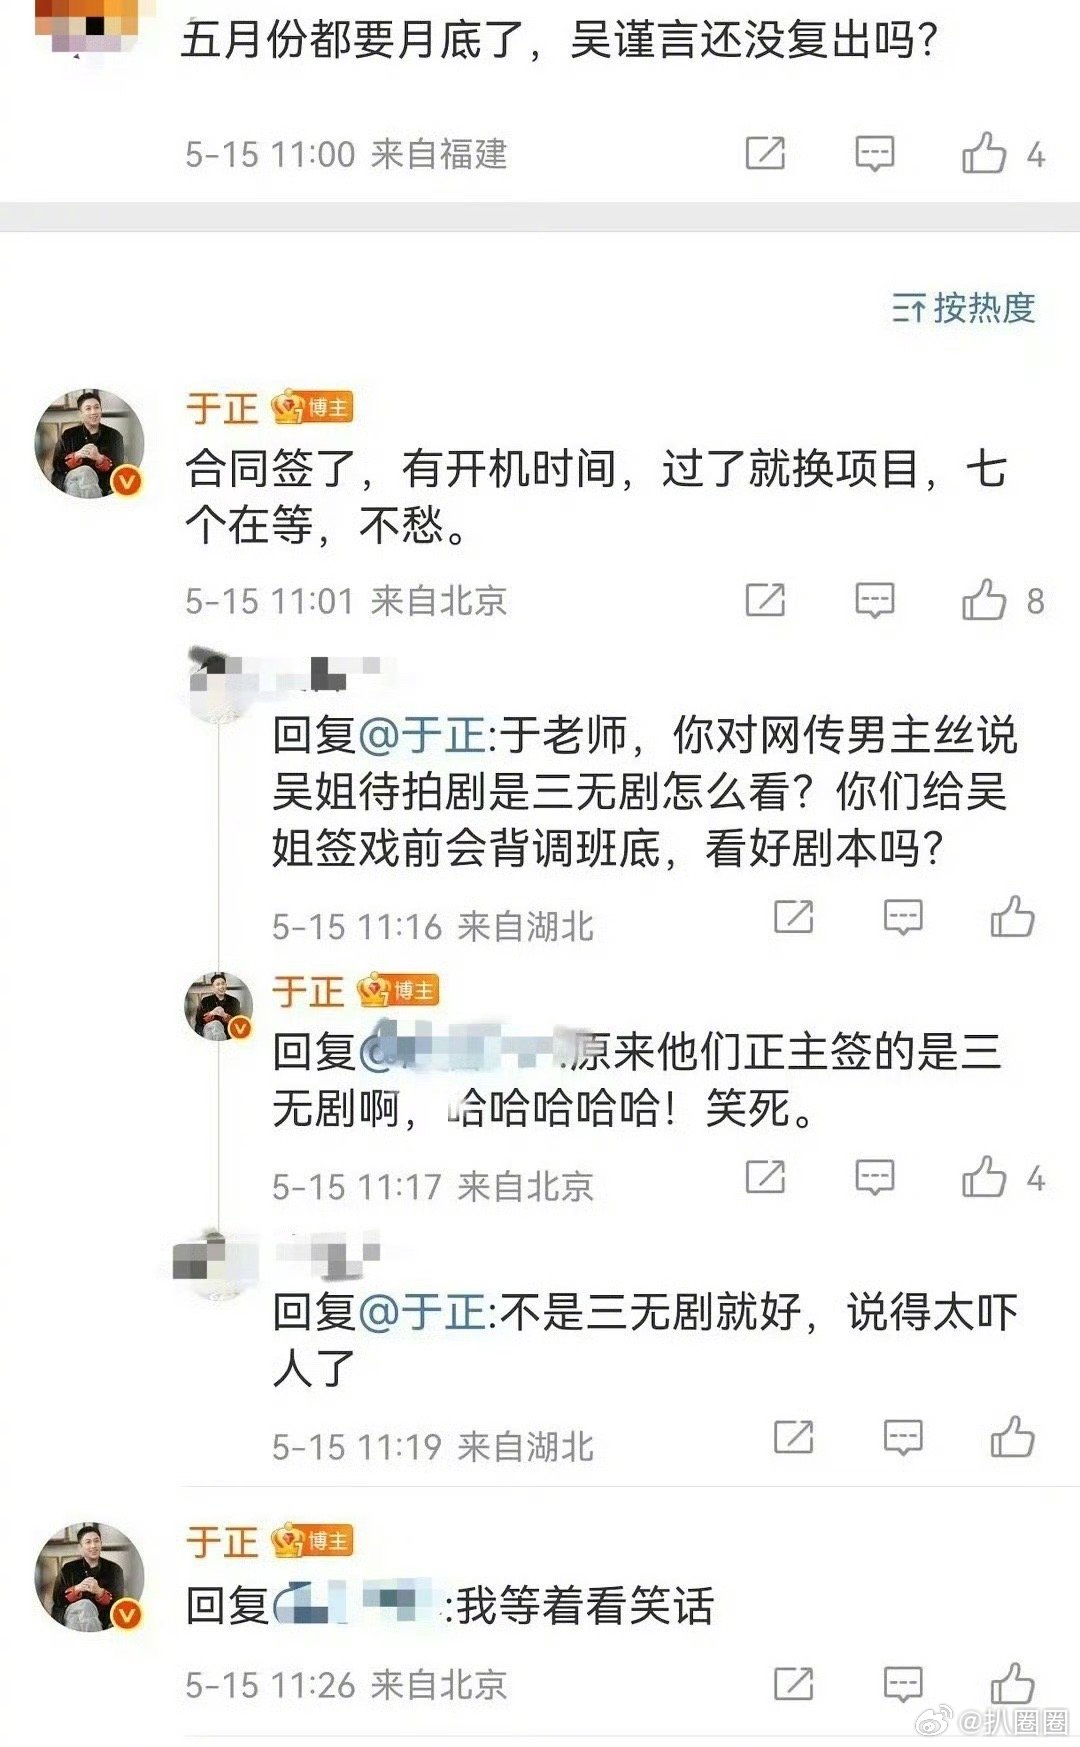Like the 11:19 reply from 湖北

[1012, 1437]
